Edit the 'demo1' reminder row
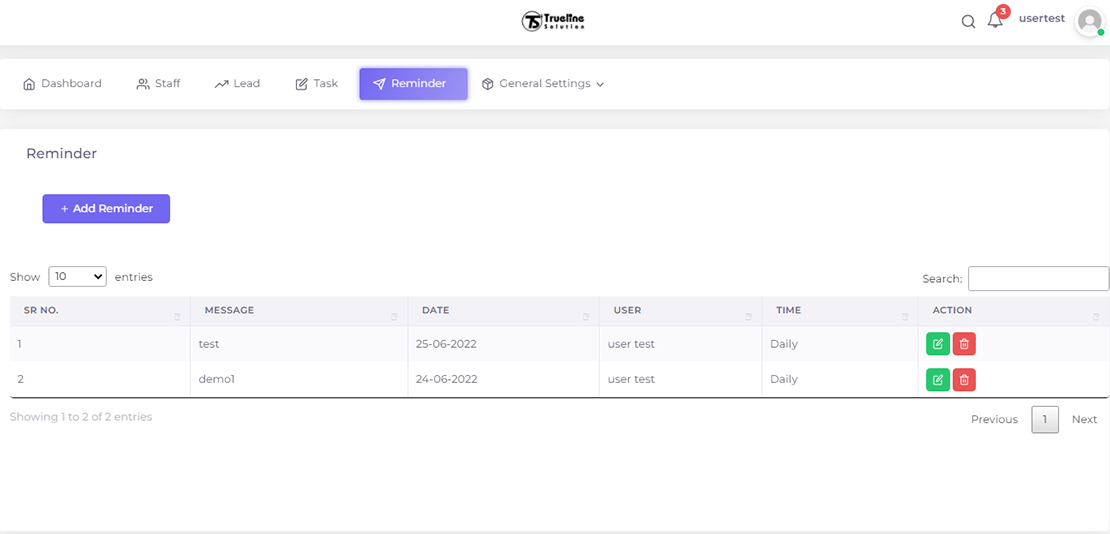 (938, 380)
